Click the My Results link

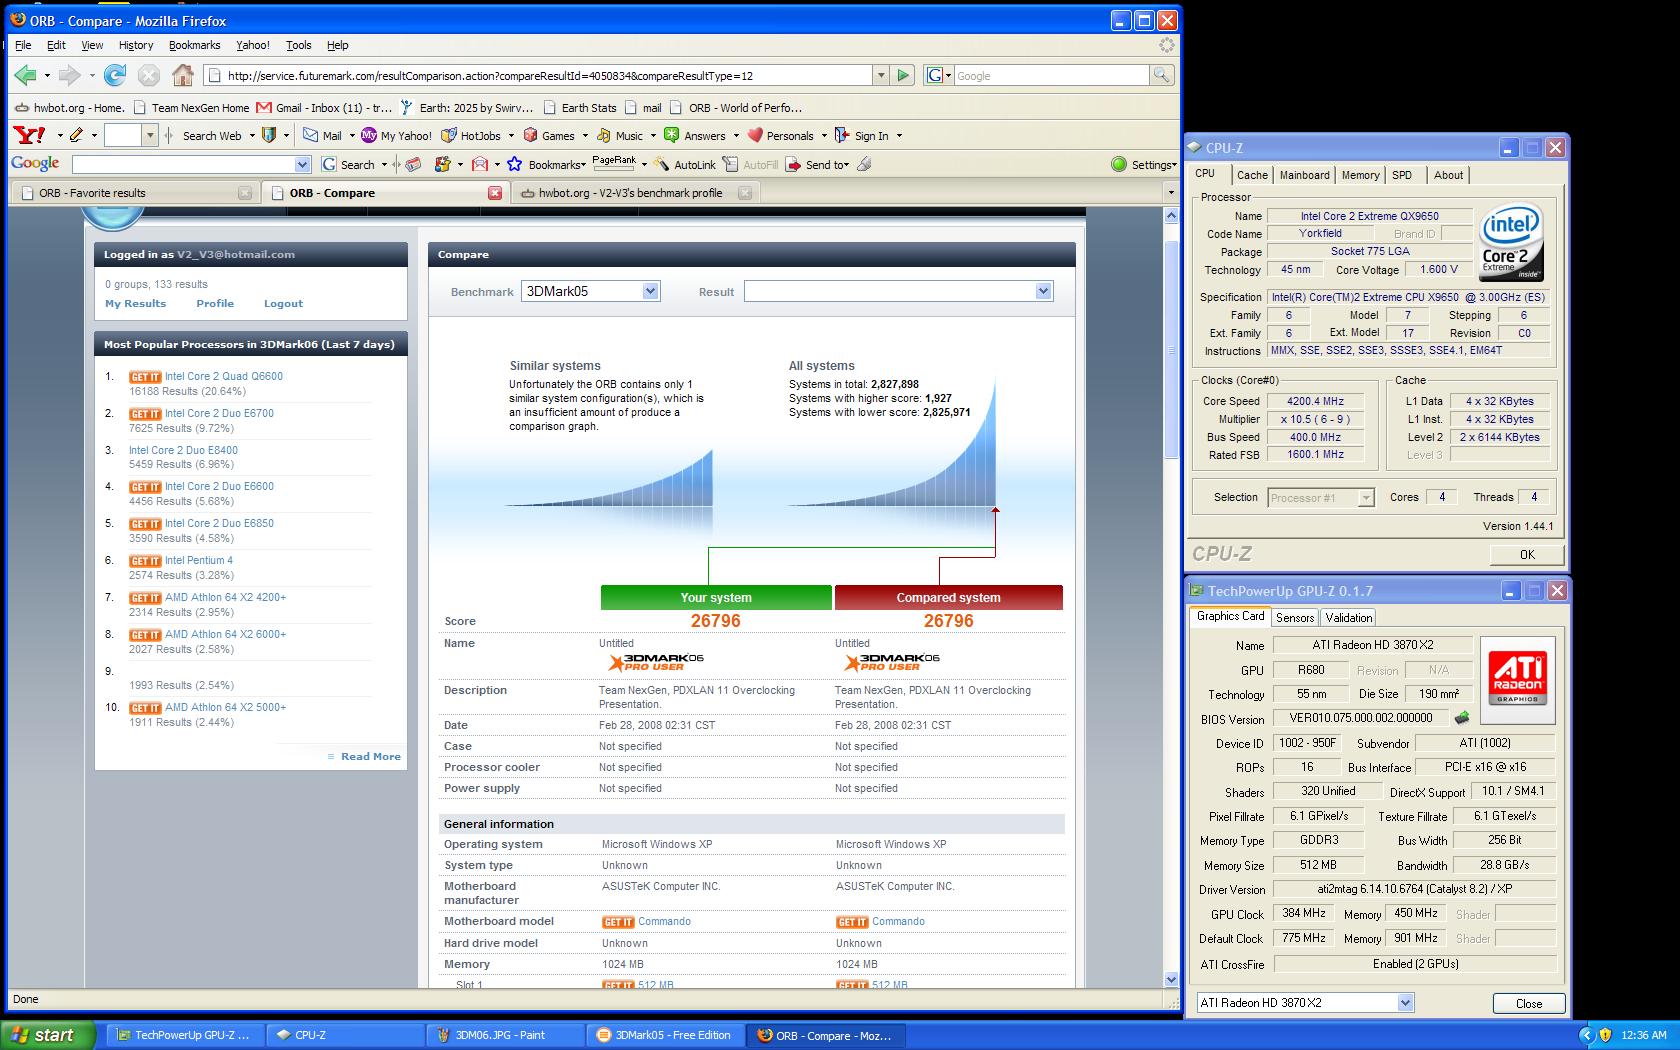click(135, 303)
